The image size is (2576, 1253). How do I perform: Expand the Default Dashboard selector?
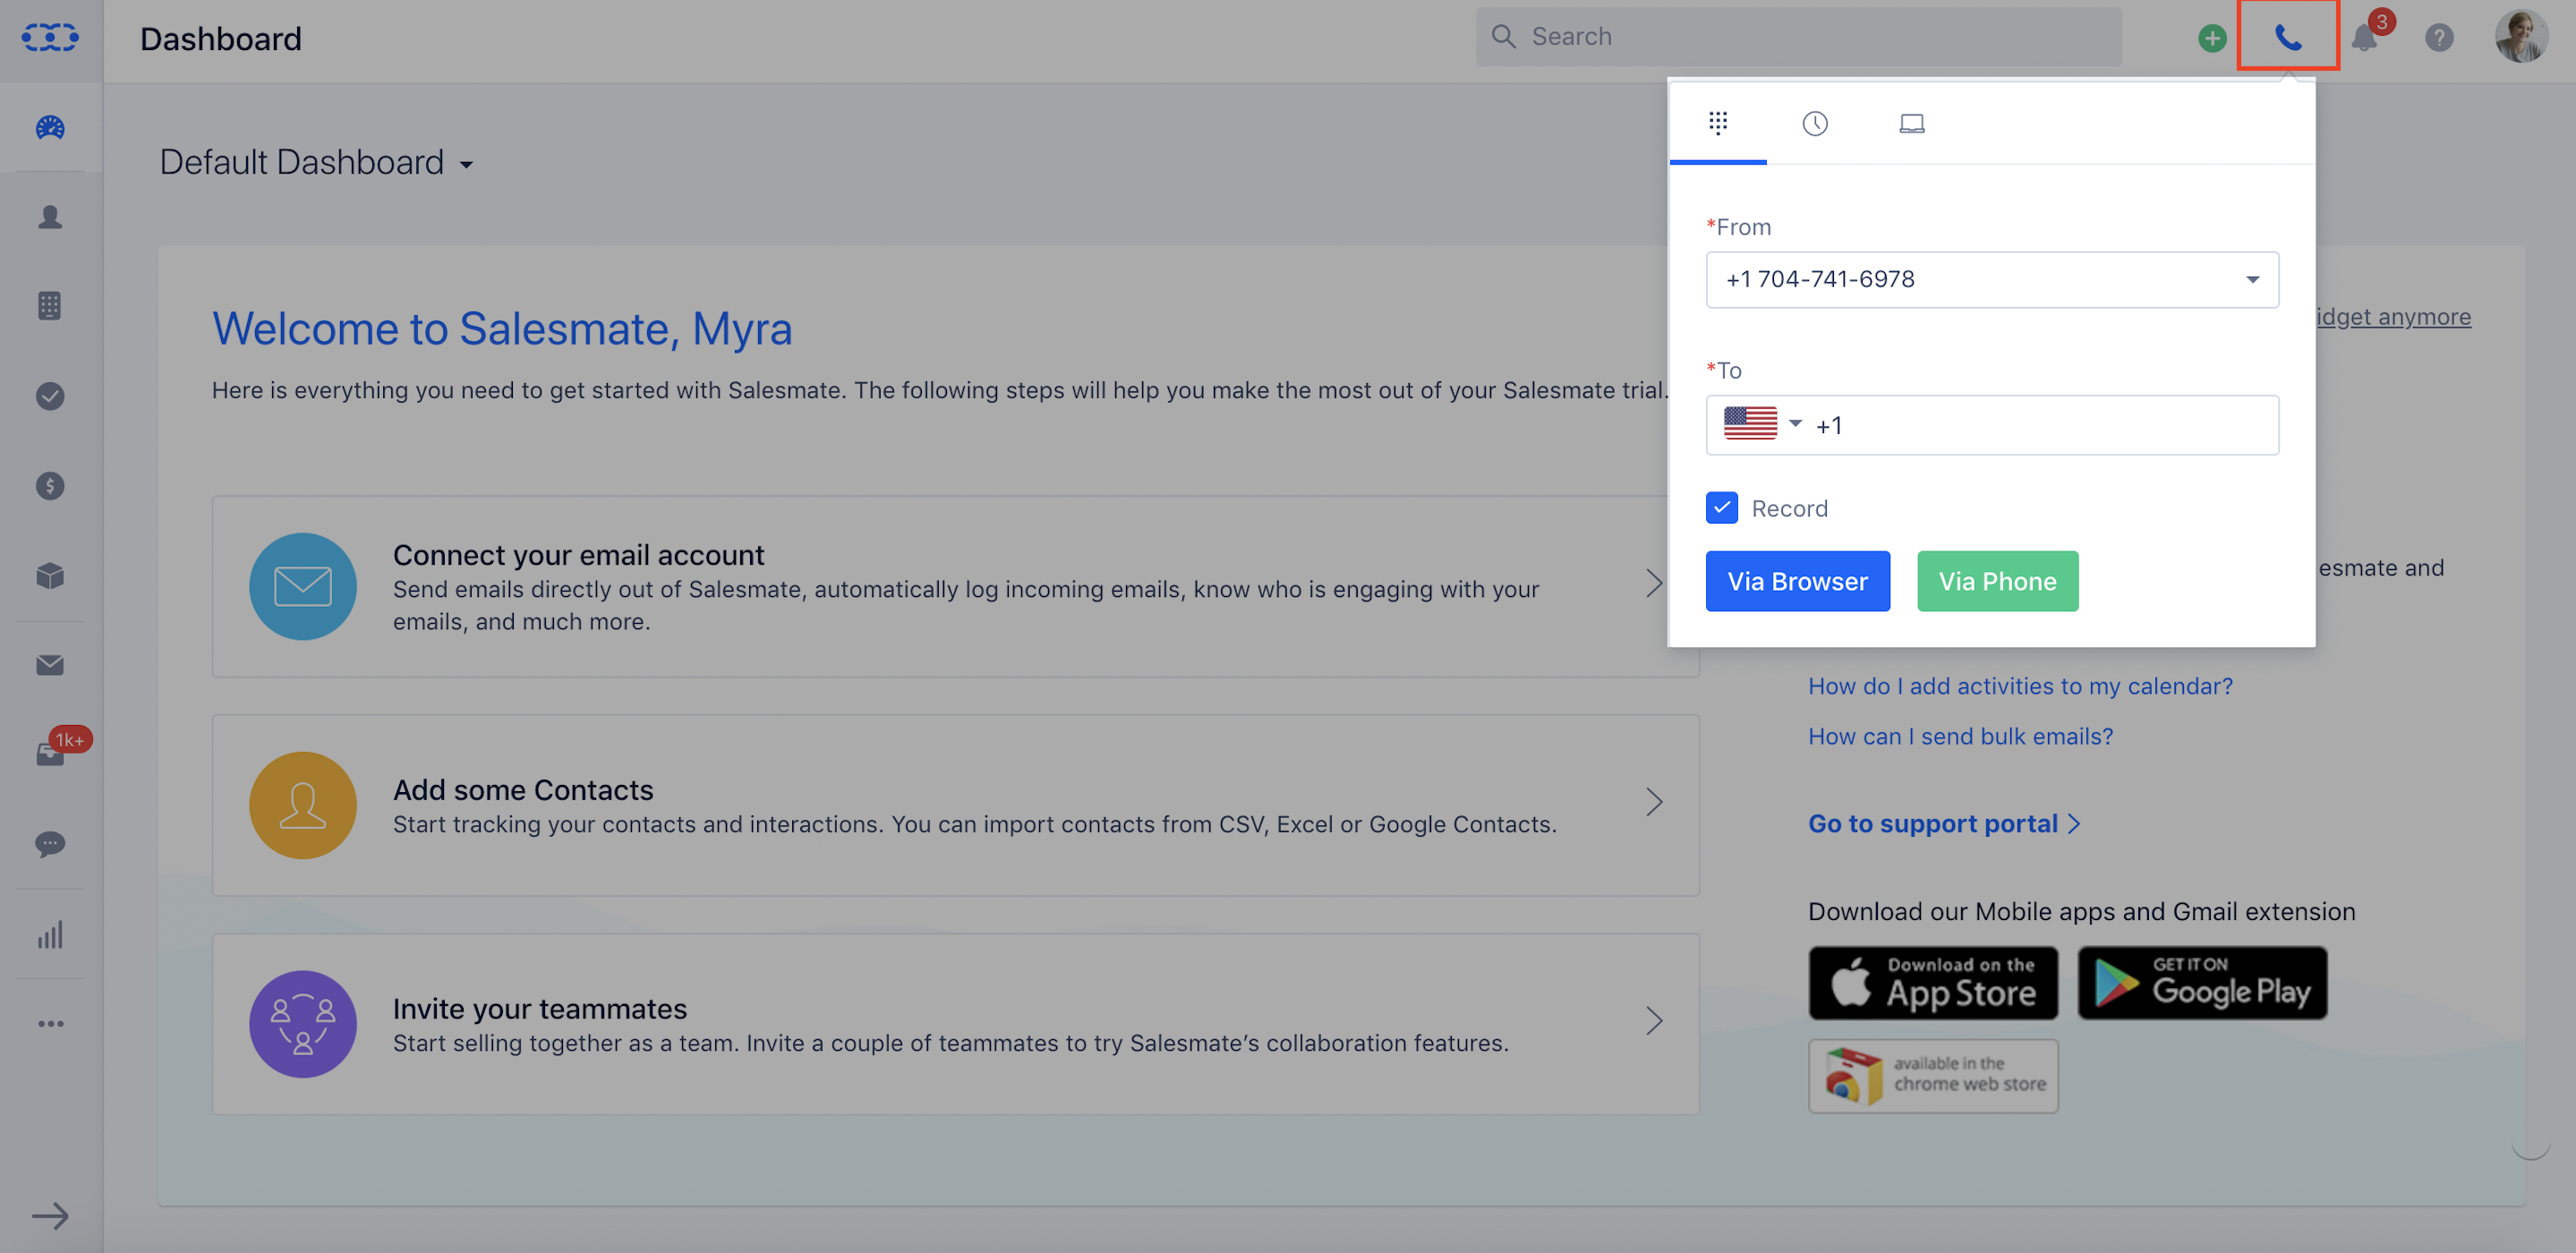click(316, 163)
